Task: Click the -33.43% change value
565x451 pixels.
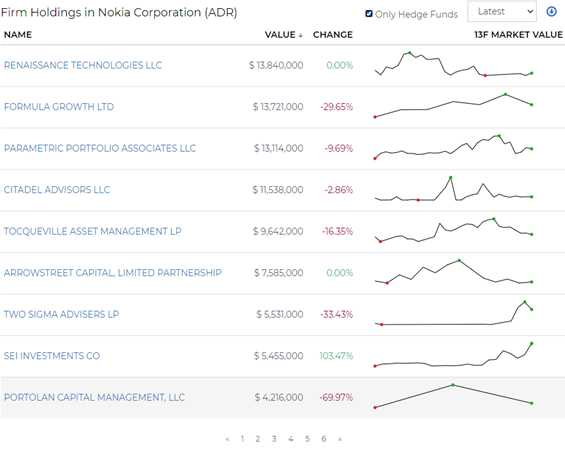Action: click(x=337, y=314)
